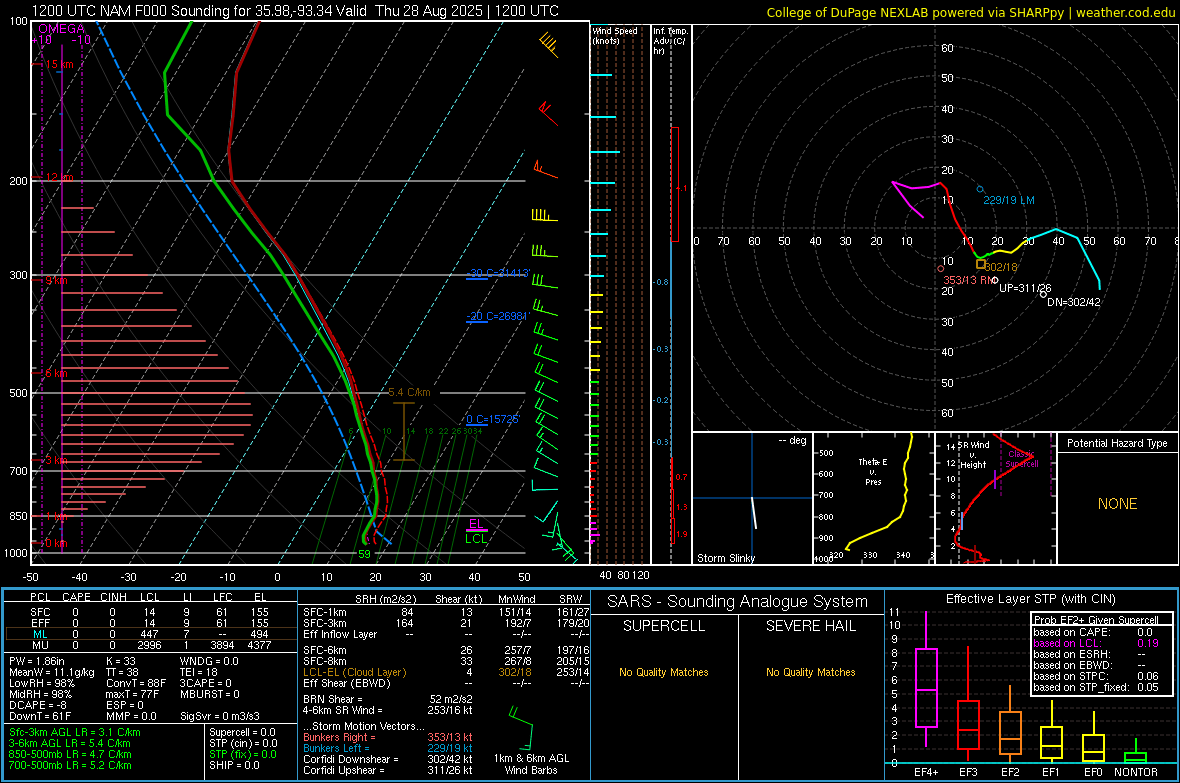The image size is (1180, 783).
Task: Click the Eff Inflow Layer row label
Action: pos(340,634)
